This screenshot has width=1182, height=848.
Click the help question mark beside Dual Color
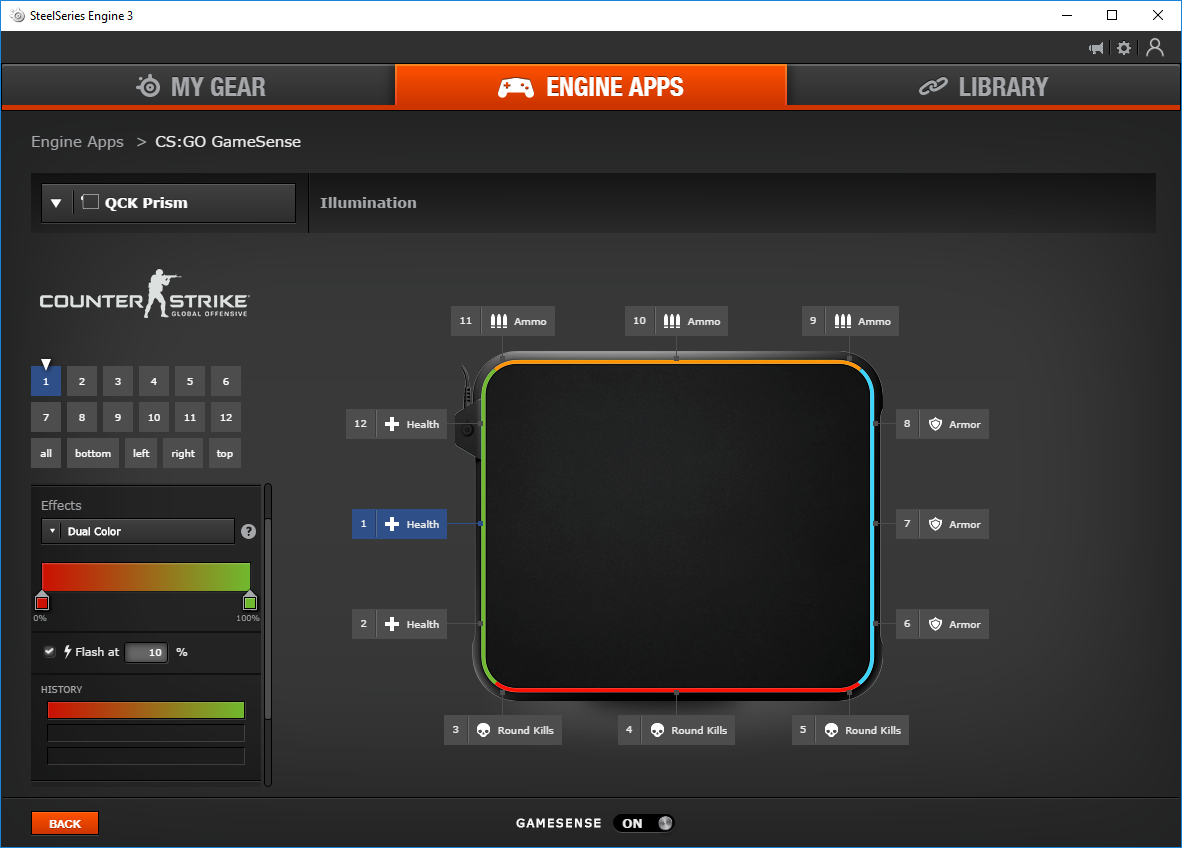coord(248,532)
